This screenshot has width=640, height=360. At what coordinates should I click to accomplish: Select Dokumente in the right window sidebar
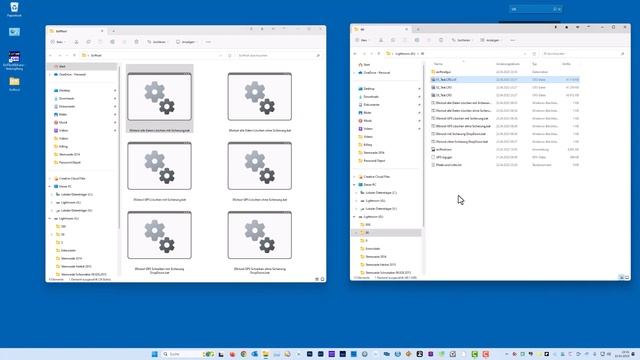click(371, 104)
